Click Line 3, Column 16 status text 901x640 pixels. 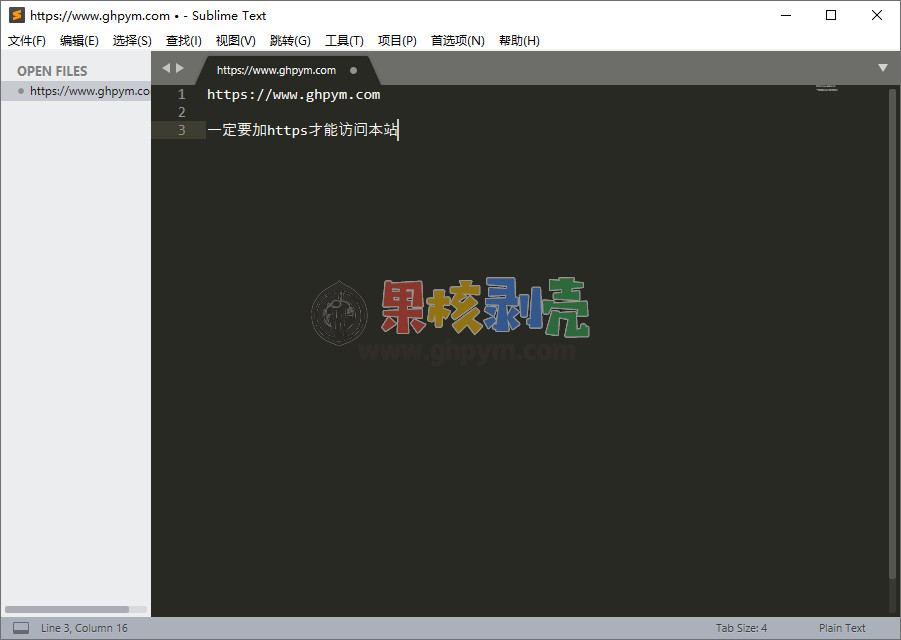84,628
